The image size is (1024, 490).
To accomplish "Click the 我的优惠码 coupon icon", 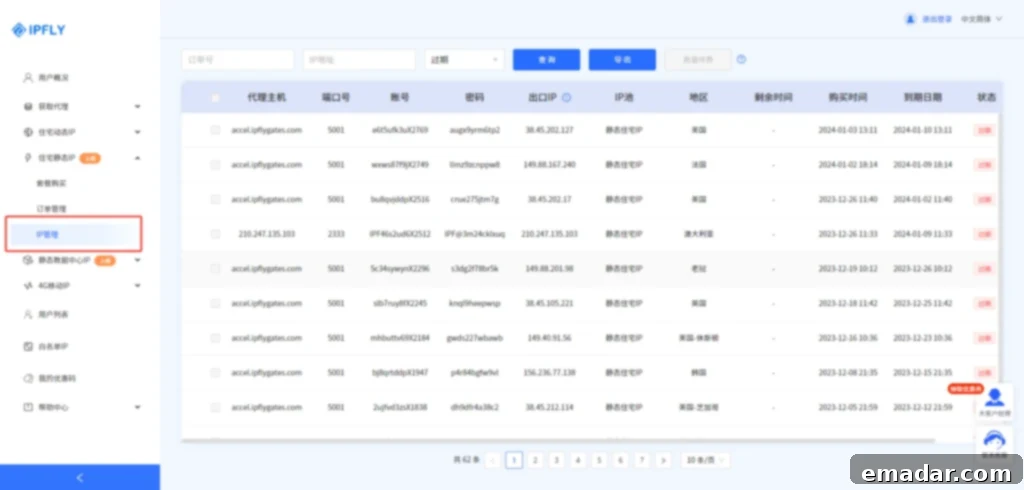I will click(x=28, y=378).
